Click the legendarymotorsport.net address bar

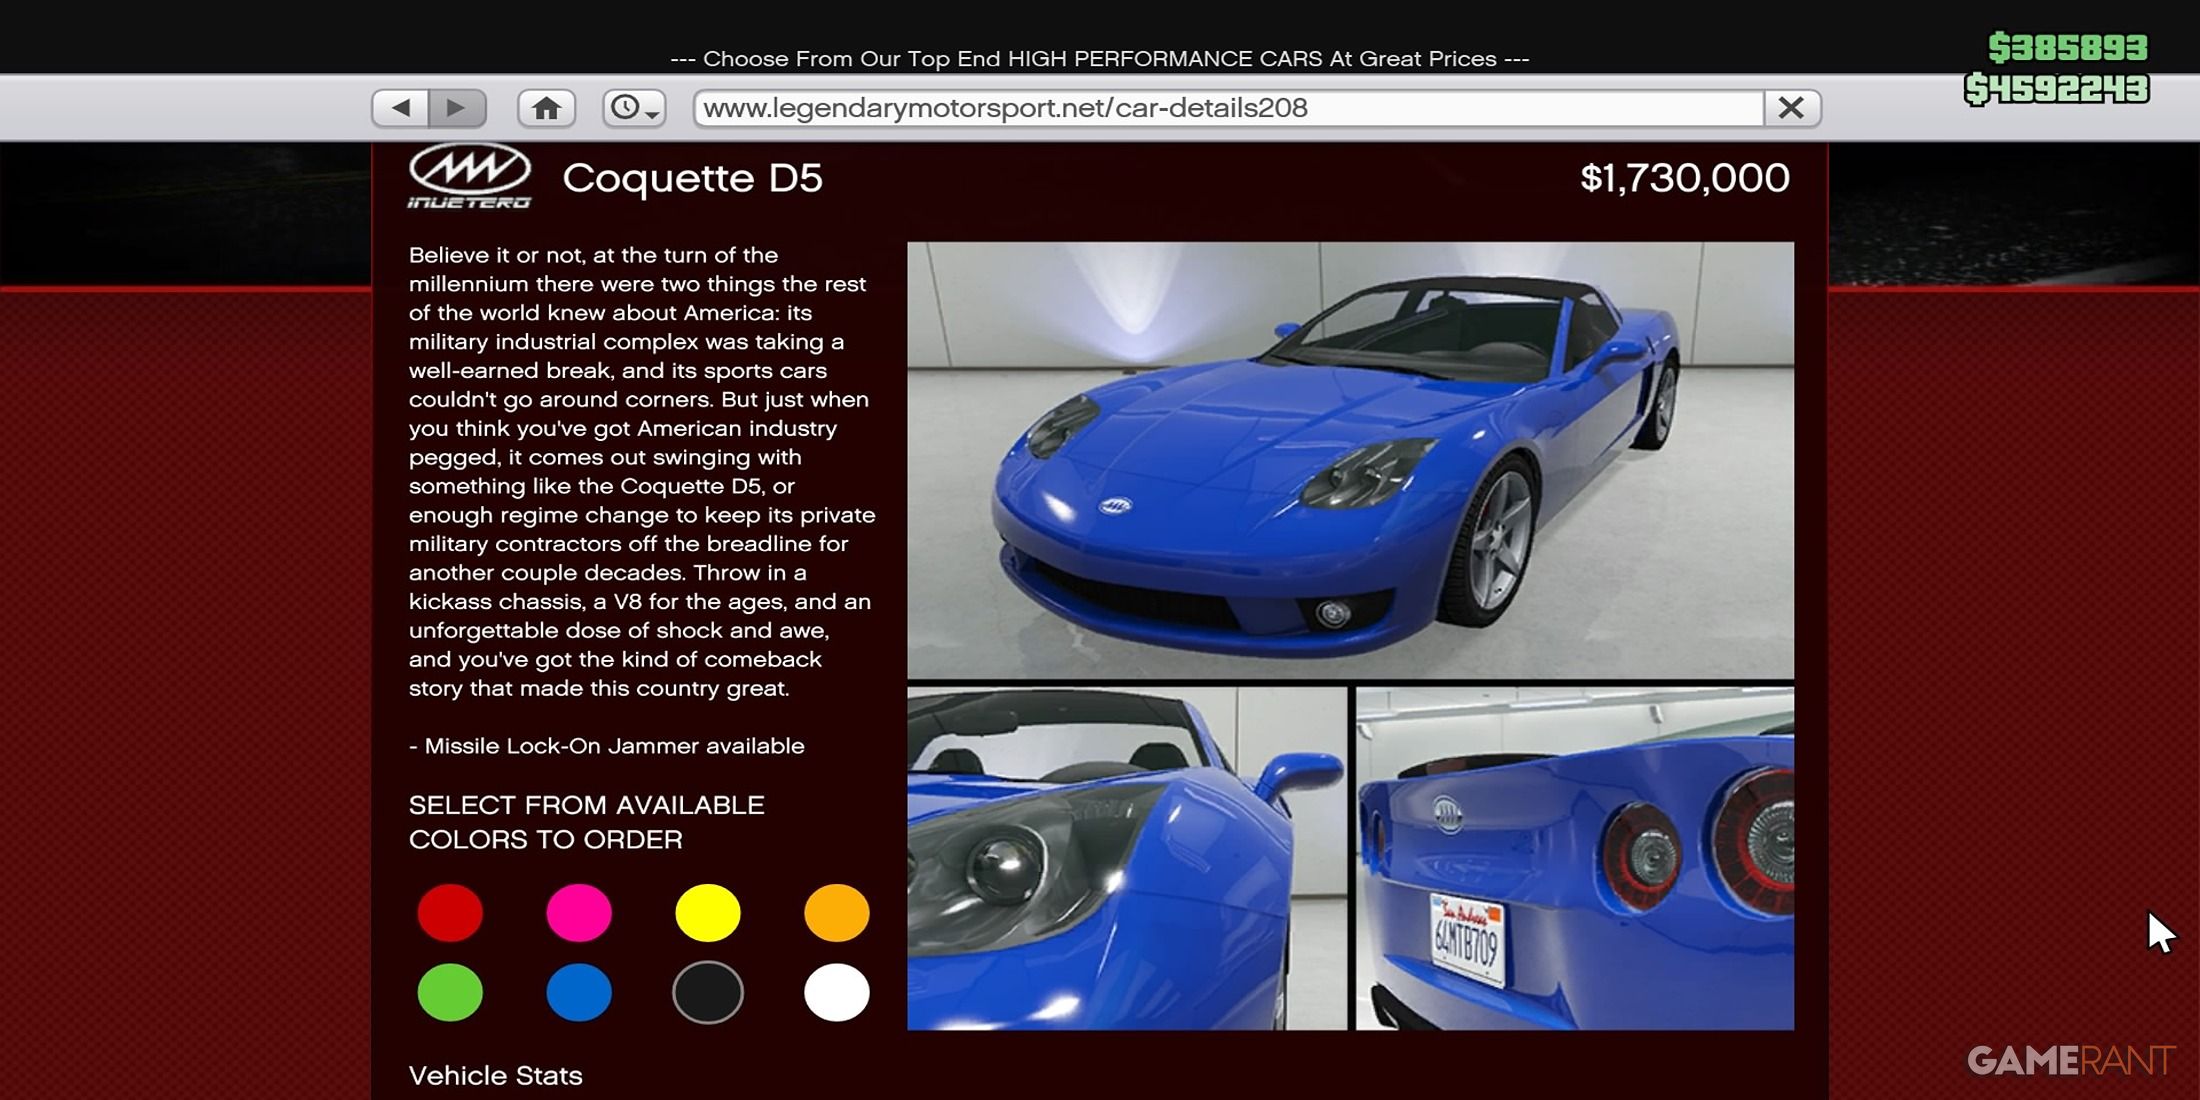[x=1229, y=107]
